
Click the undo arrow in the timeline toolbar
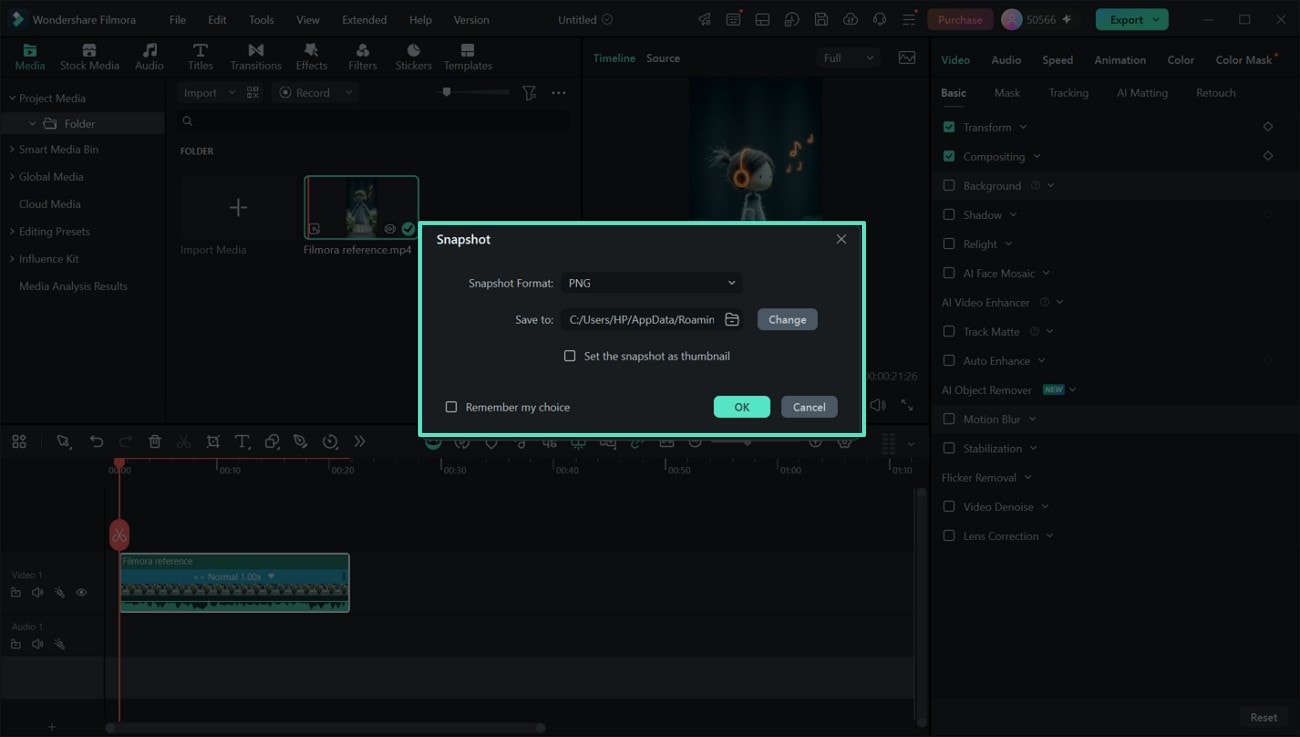click(96, 441)
